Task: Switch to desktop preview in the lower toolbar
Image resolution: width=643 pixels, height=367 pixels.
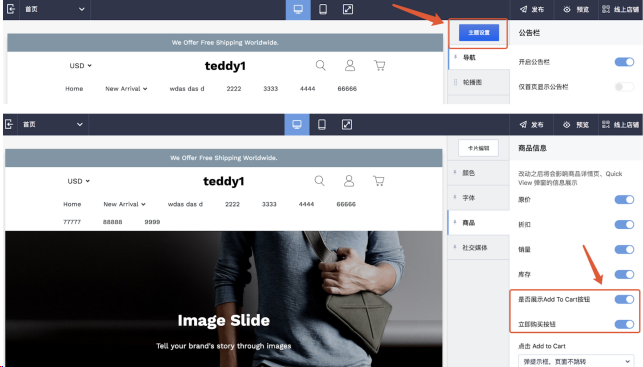Action: tap(297, 124)
